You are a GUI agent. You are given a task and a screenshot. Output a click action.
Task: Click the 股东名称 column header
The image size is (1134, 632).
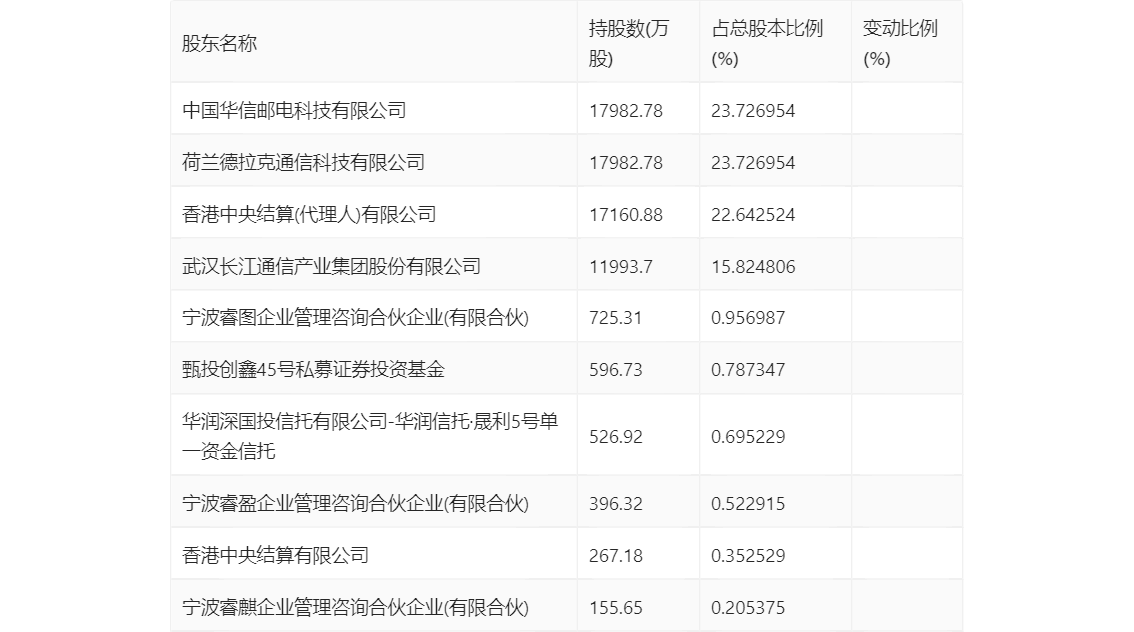[x=219, y=43]
